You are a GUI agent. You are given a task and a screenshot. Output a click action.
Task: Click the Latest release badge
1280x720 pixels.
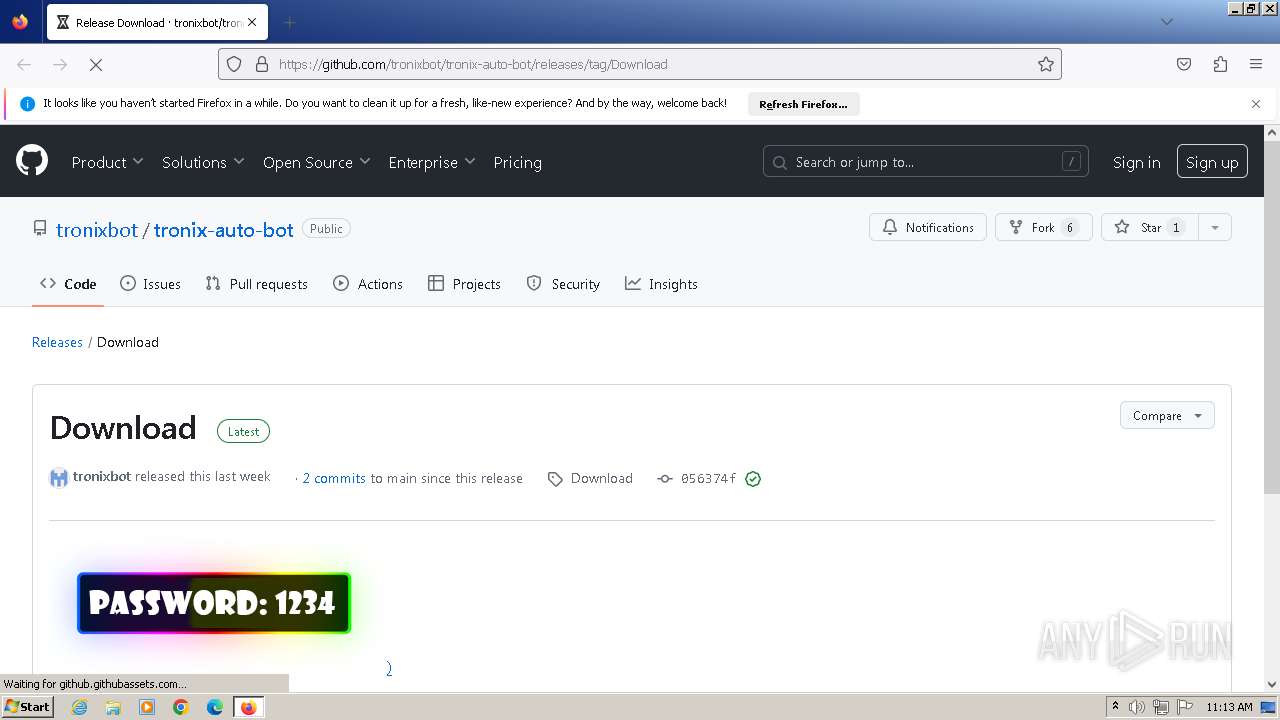pos(243,432)
